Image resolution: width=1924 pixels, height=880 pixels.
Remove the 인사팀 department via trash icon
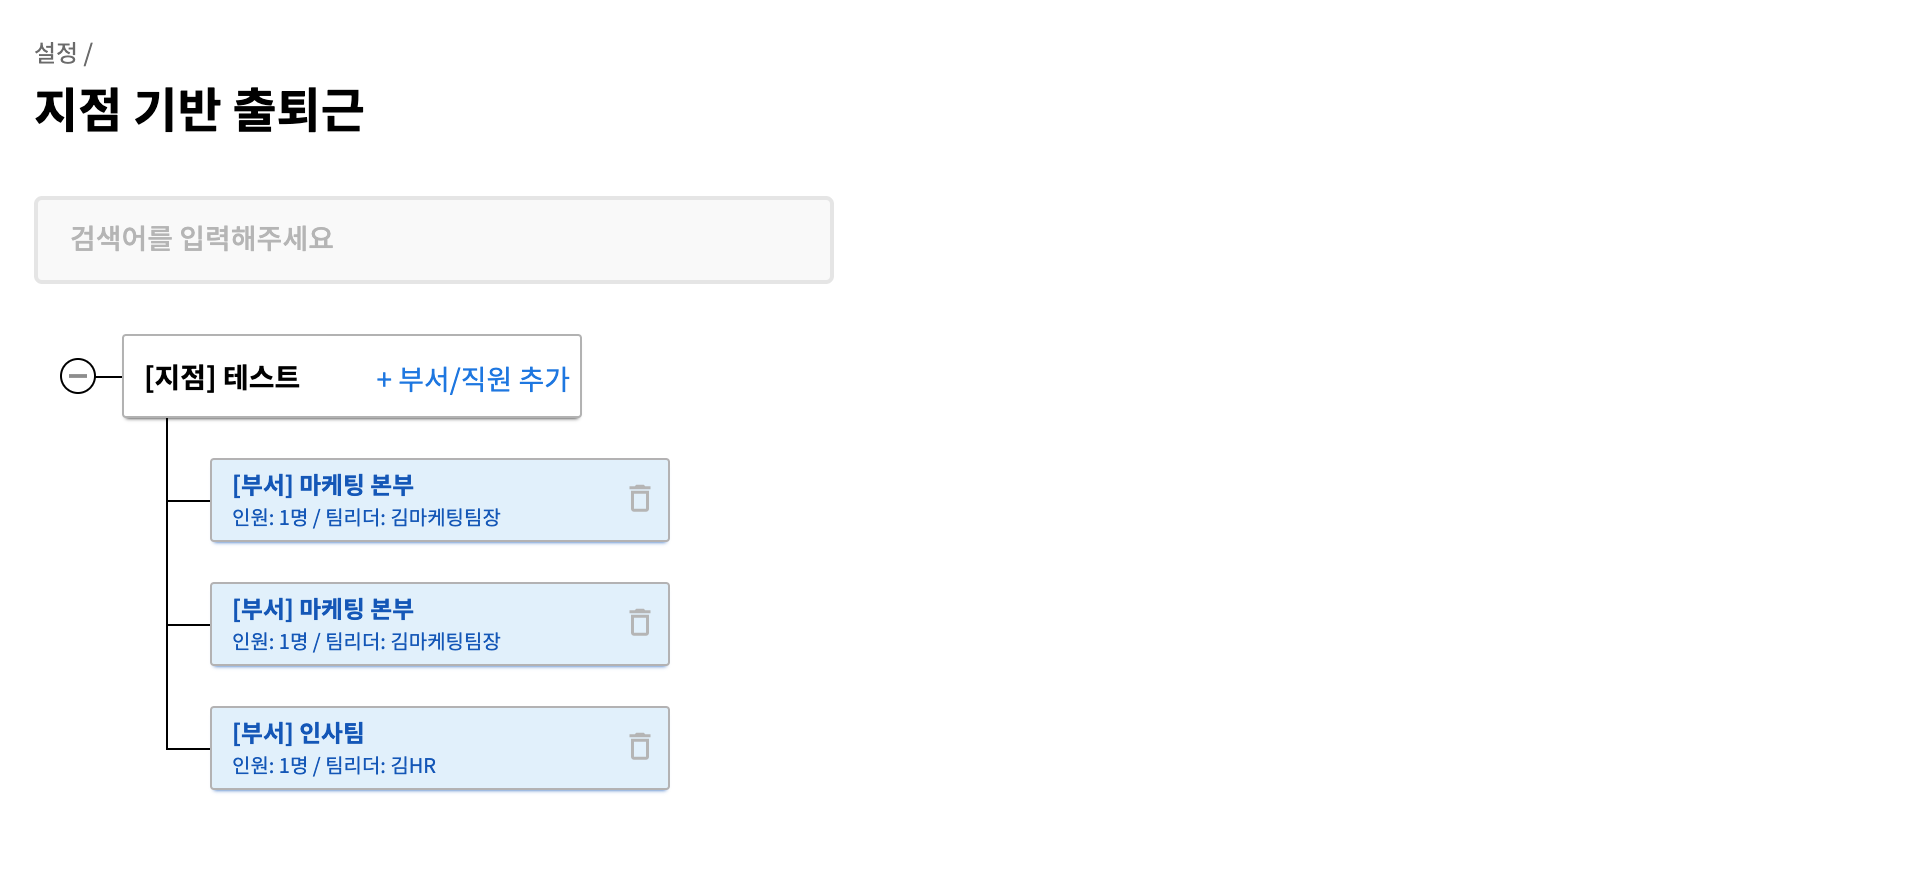tap(640, 746)
